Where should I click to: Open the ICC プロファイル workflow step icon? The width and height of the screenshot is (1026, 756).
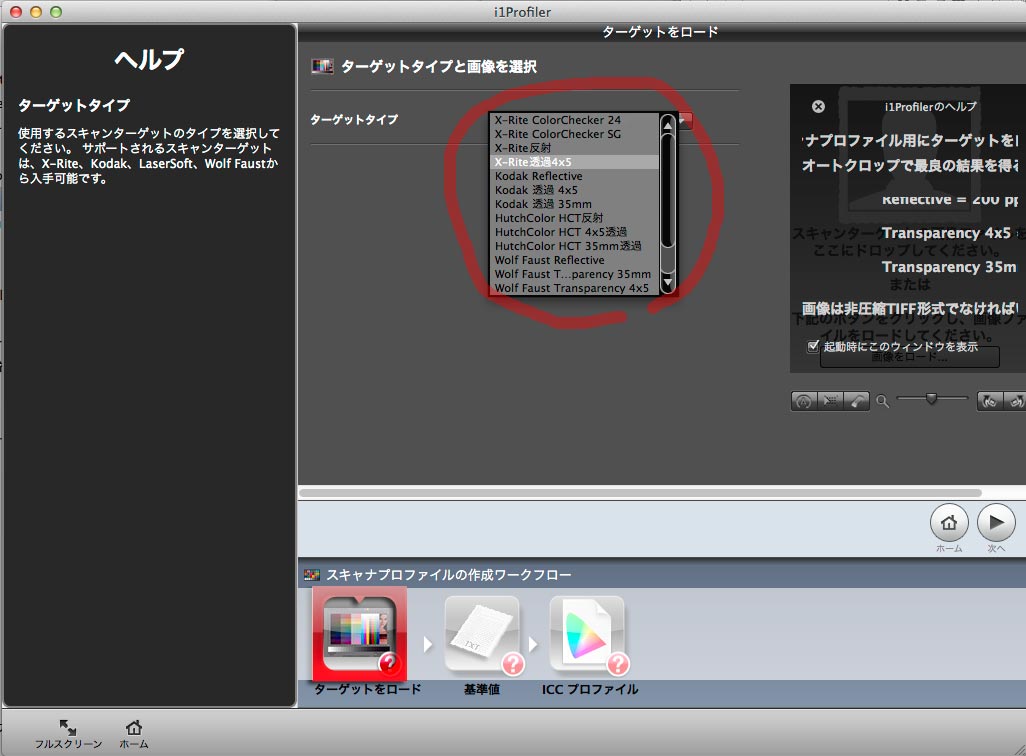(x=589, y=635)
